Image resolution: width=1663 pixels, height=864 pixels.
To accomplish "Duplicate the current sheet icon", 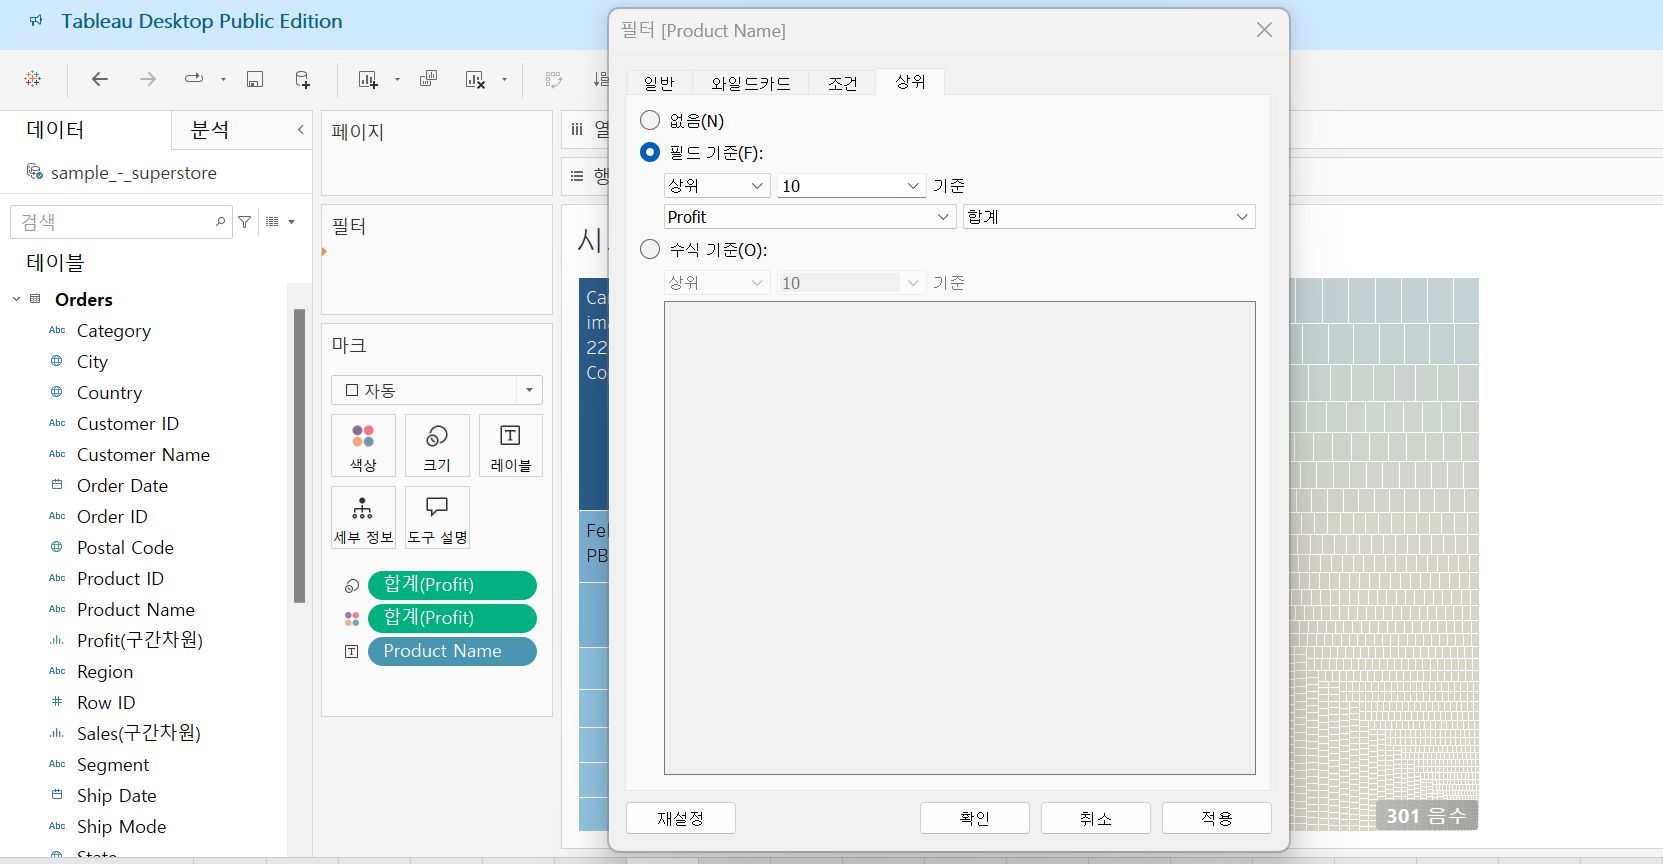I will [x=428, y=79].
